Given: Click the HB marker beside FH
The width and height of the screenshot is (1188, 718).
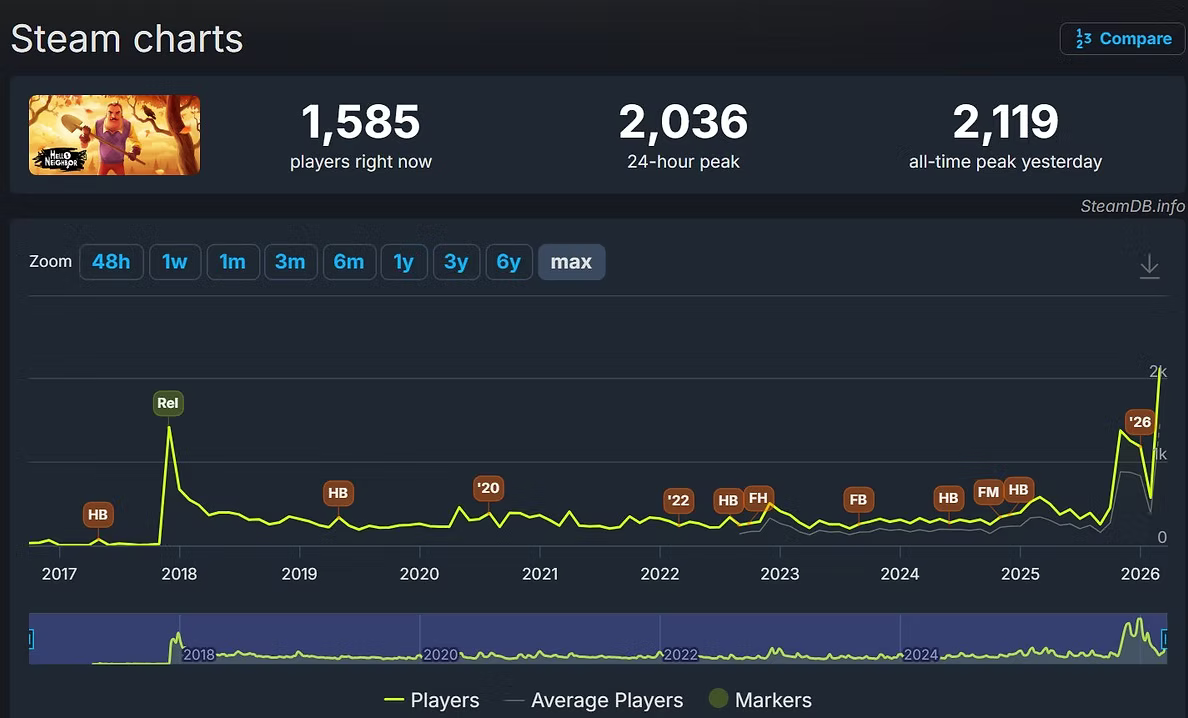Looking at the screenshot, I should (727, 500).
